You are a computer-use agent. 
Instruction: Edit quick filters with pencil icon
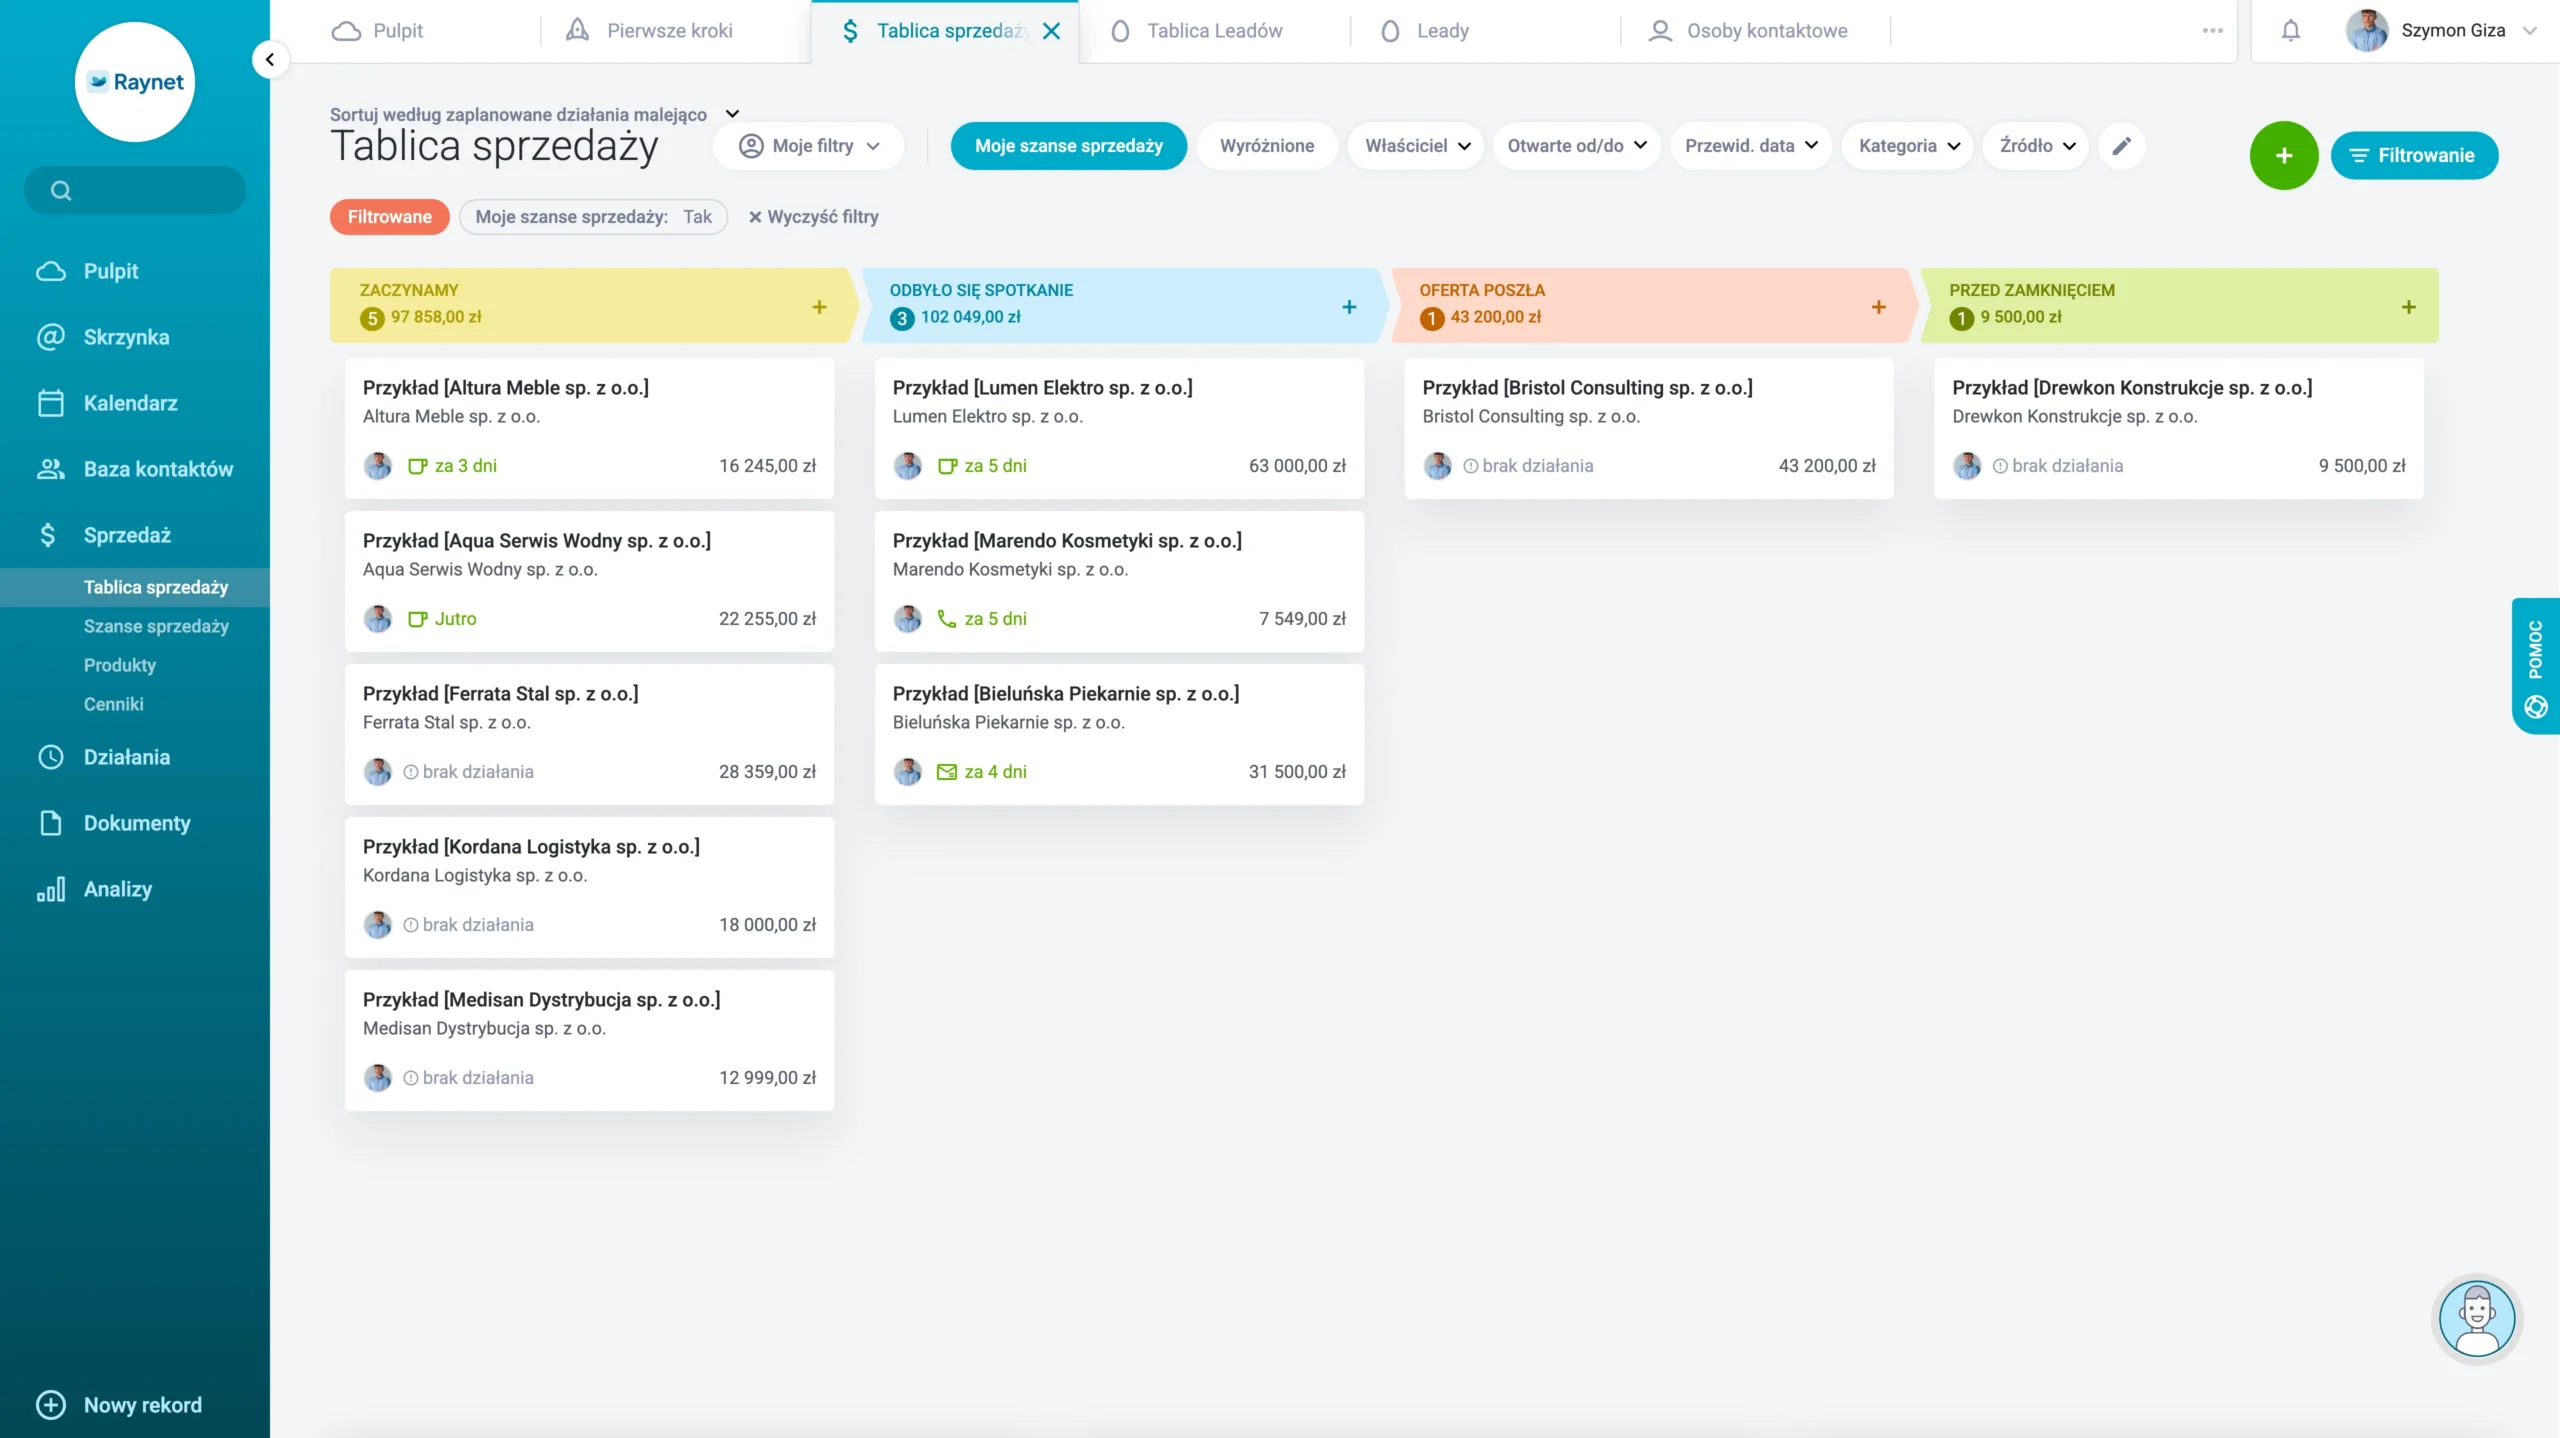coord(2122,146)
